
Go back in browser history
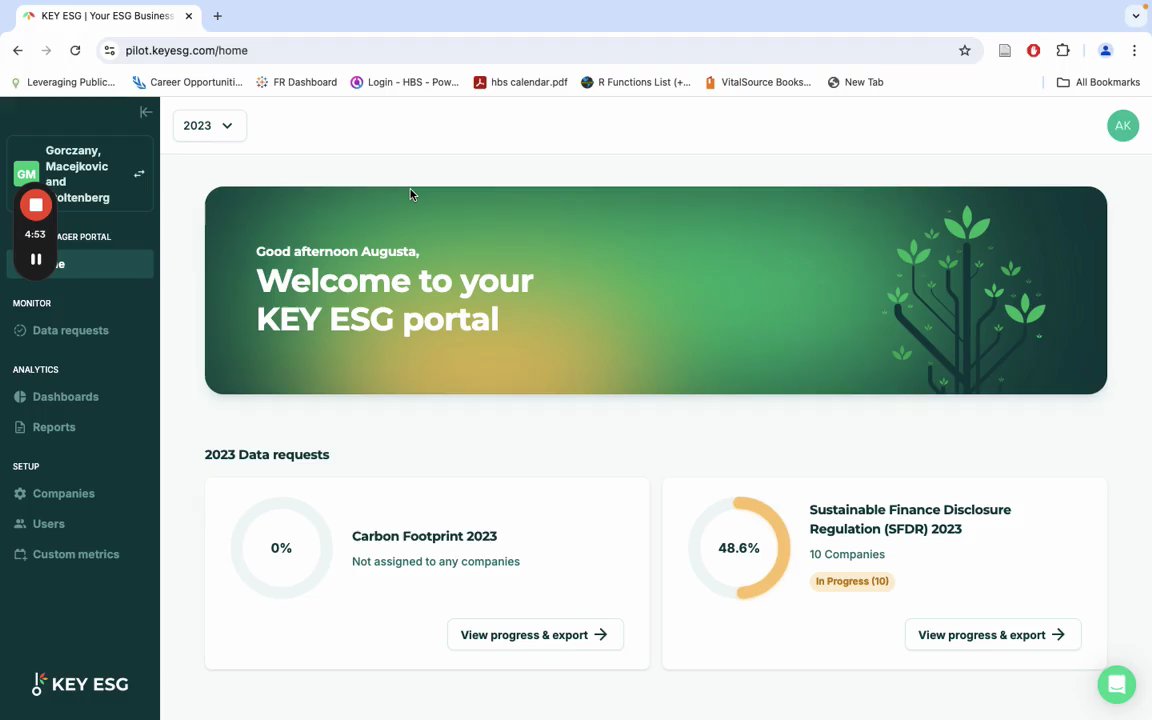(x=18, y=51)
